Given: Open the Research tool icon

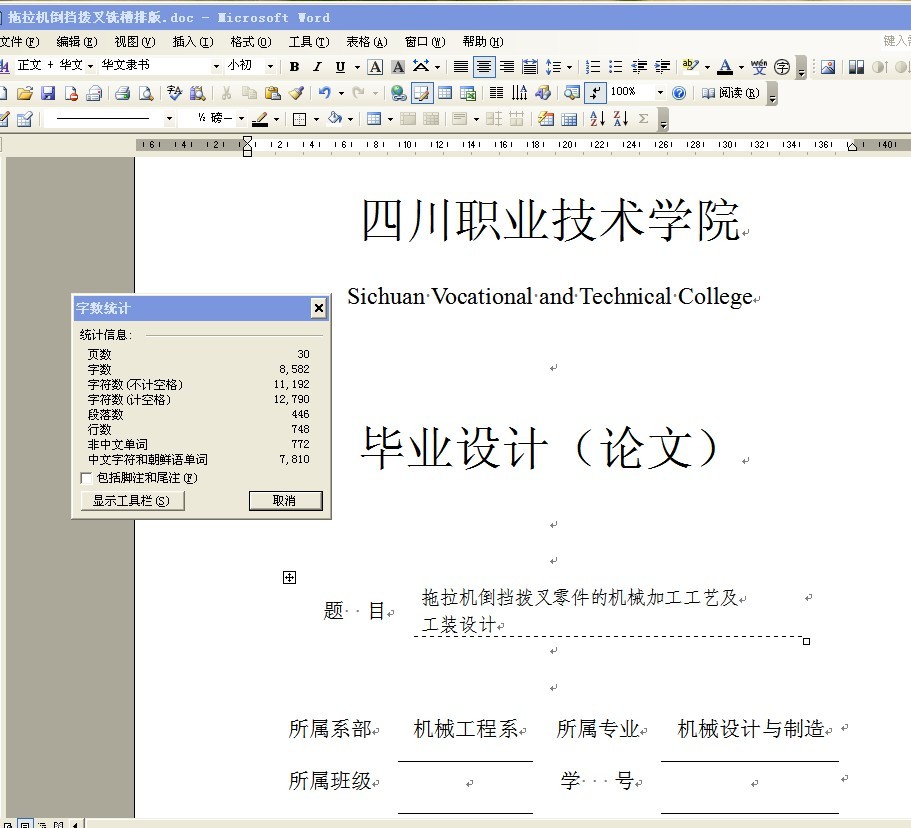Looking at the screenshot, I should pyautogui.click(x=198, y=93).
